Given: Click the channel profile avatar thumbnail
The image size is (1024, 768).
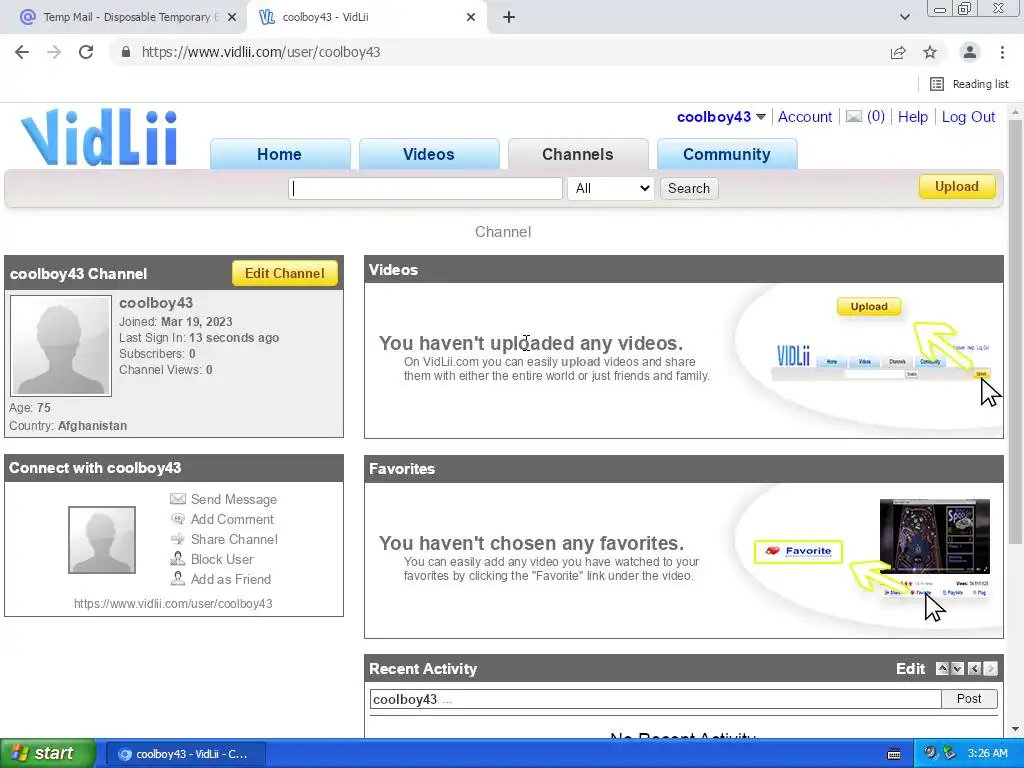Looking at the screenshot, I should tap(61, 345).
